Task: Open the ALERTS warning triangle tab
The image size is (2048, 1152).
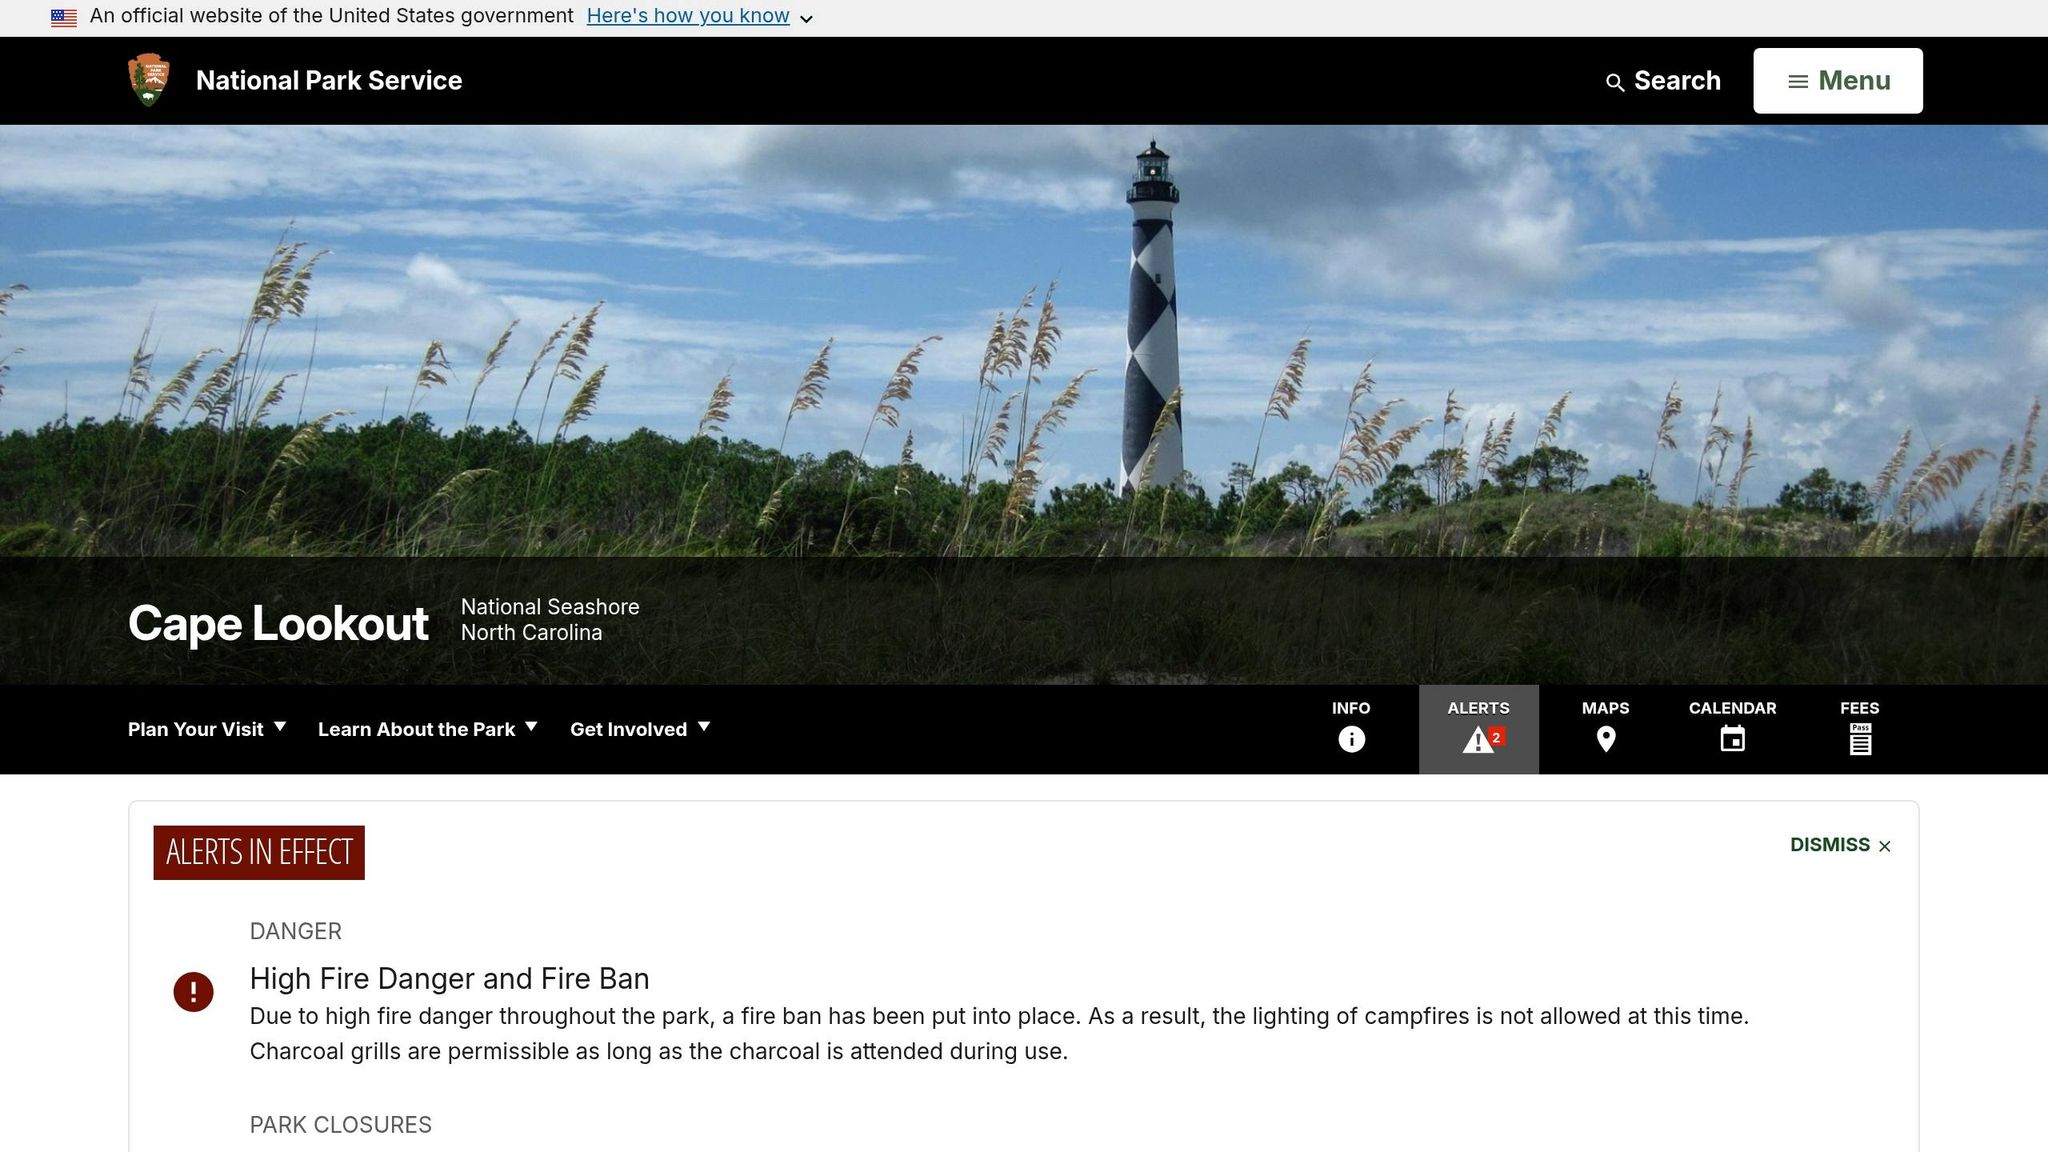Action: coord(1478,729)
